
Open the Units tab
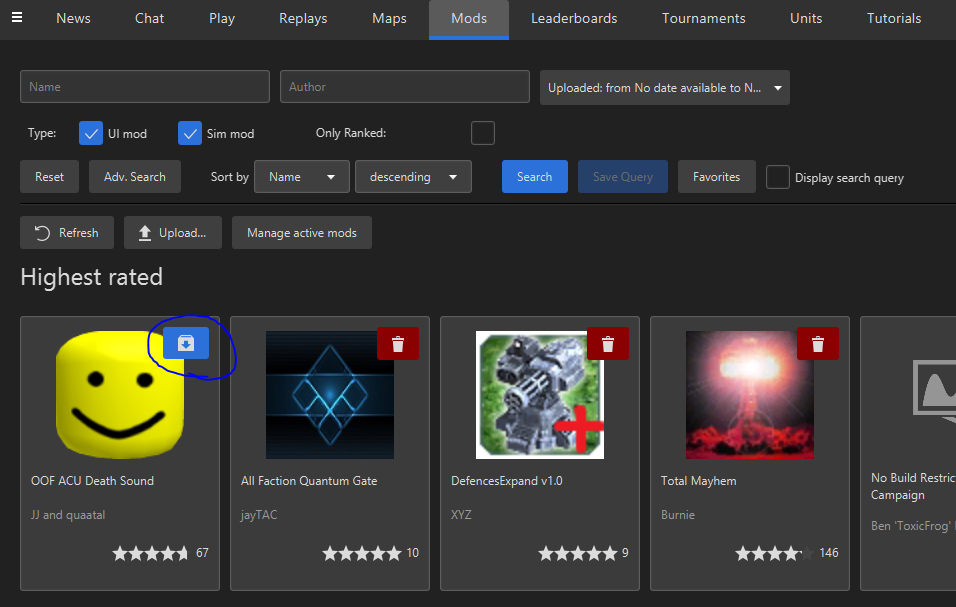pos(806,18)
